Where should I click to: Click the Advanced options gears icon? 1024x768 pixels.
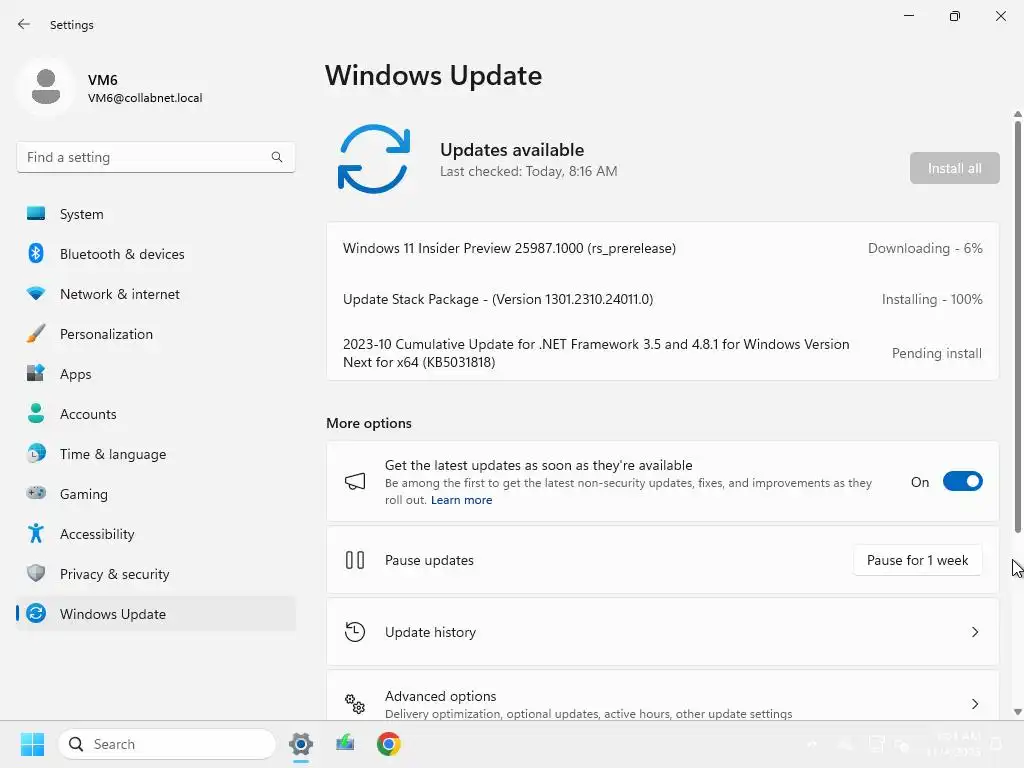click(355, 703)
